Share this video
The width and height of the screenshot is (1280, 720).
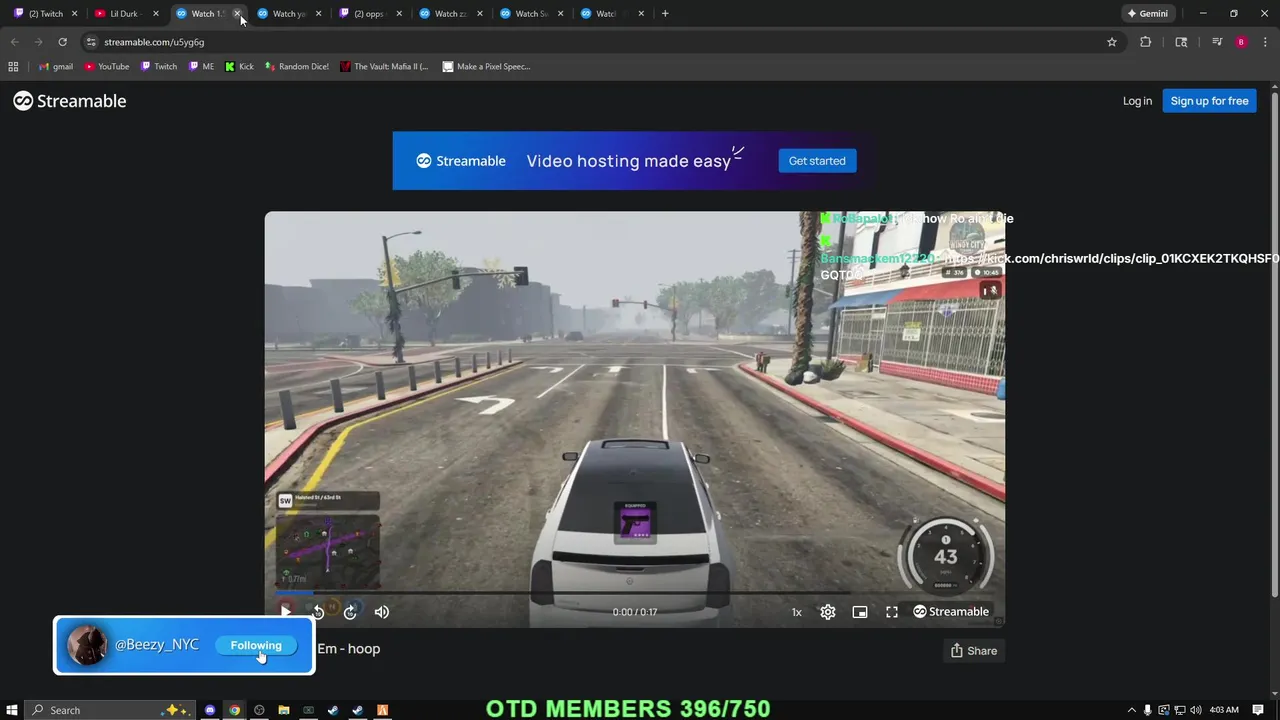(974, 651)
